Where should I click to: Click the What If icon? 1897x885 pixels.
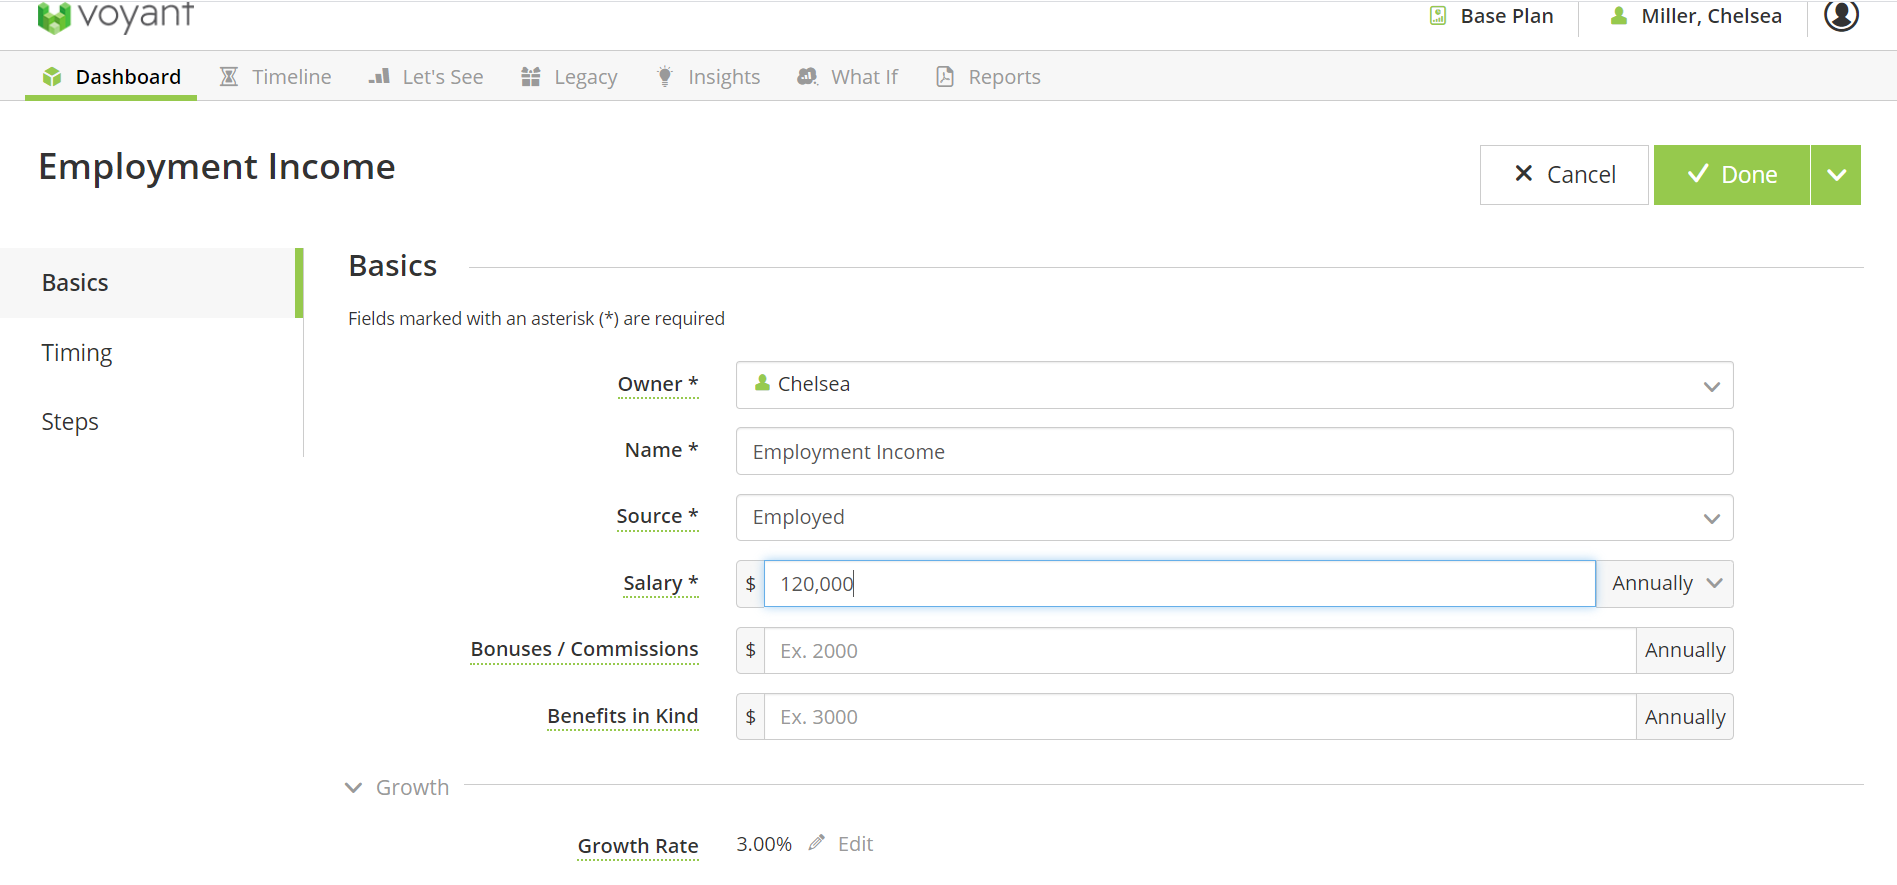click(807, 76)
